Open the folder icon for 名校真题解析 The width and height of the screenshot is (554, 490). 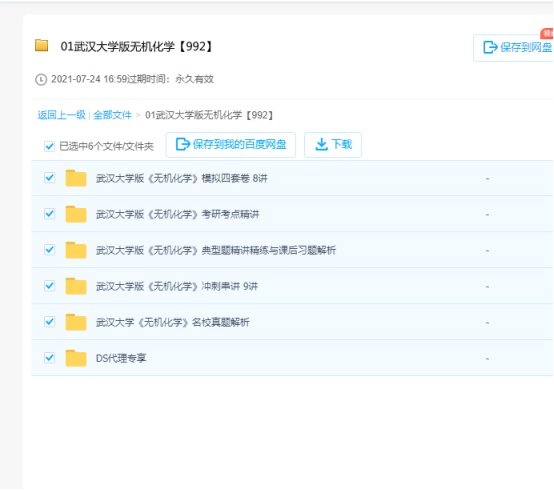76,322
